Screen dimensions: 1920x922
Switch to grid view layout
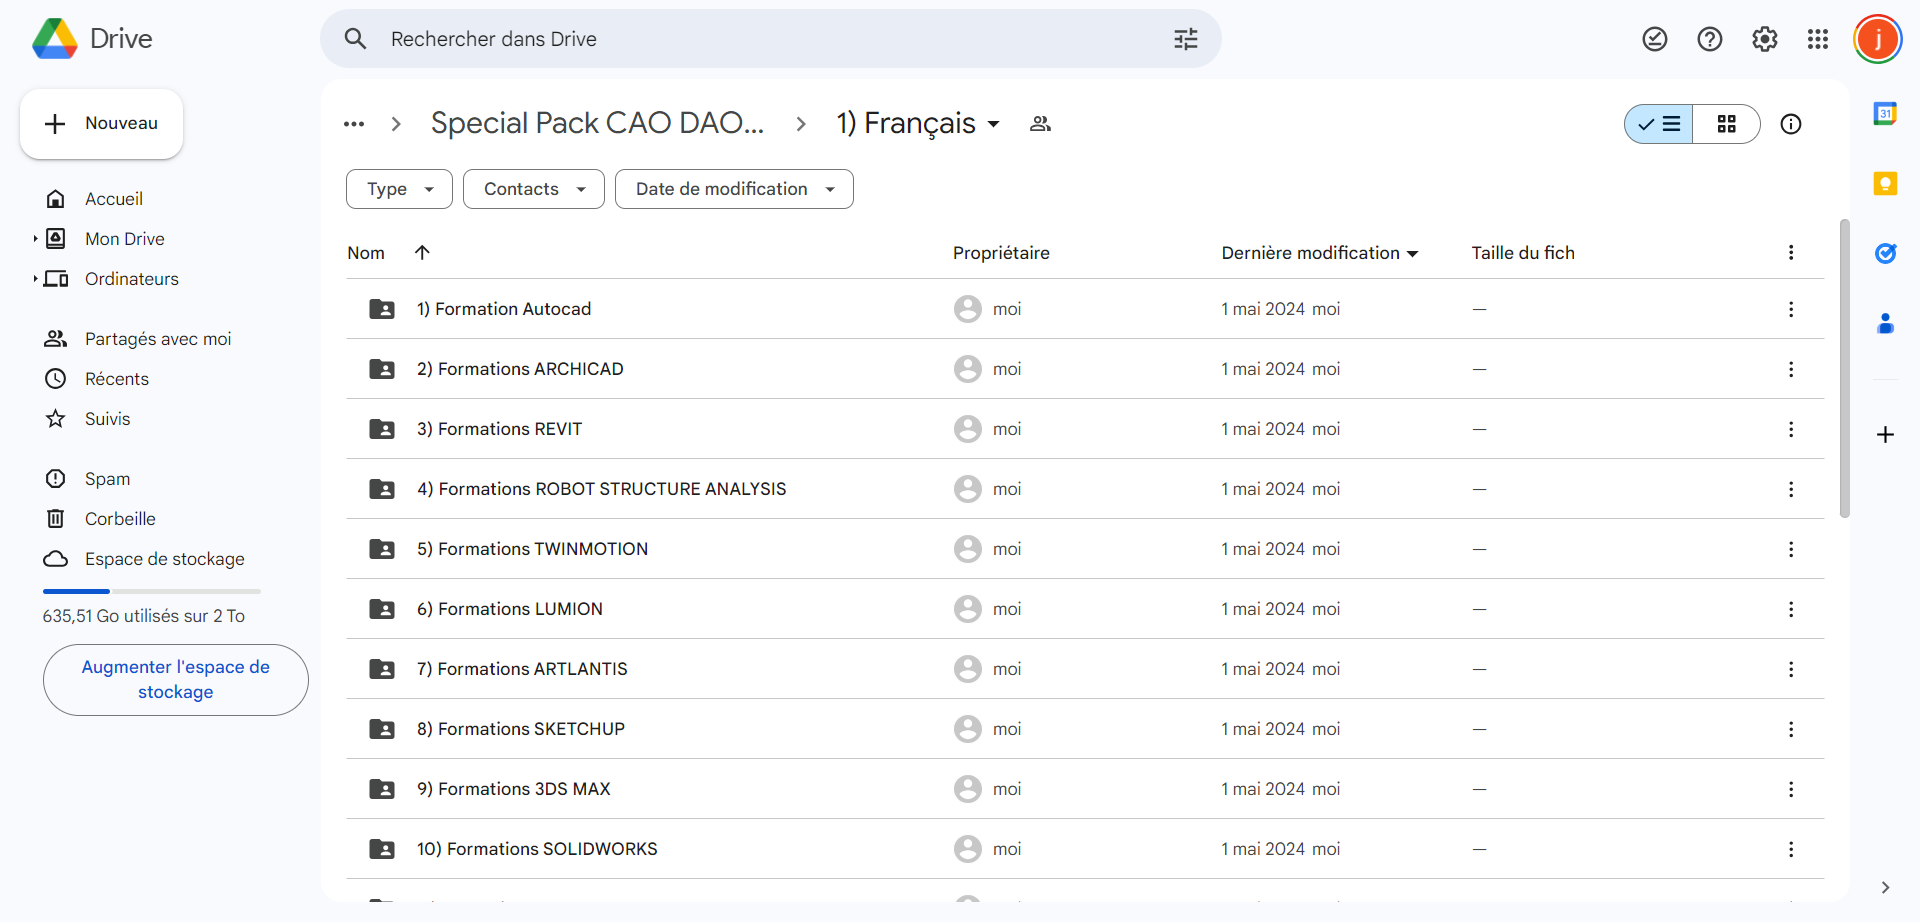pyautogui.click(x=1727, y=124)
